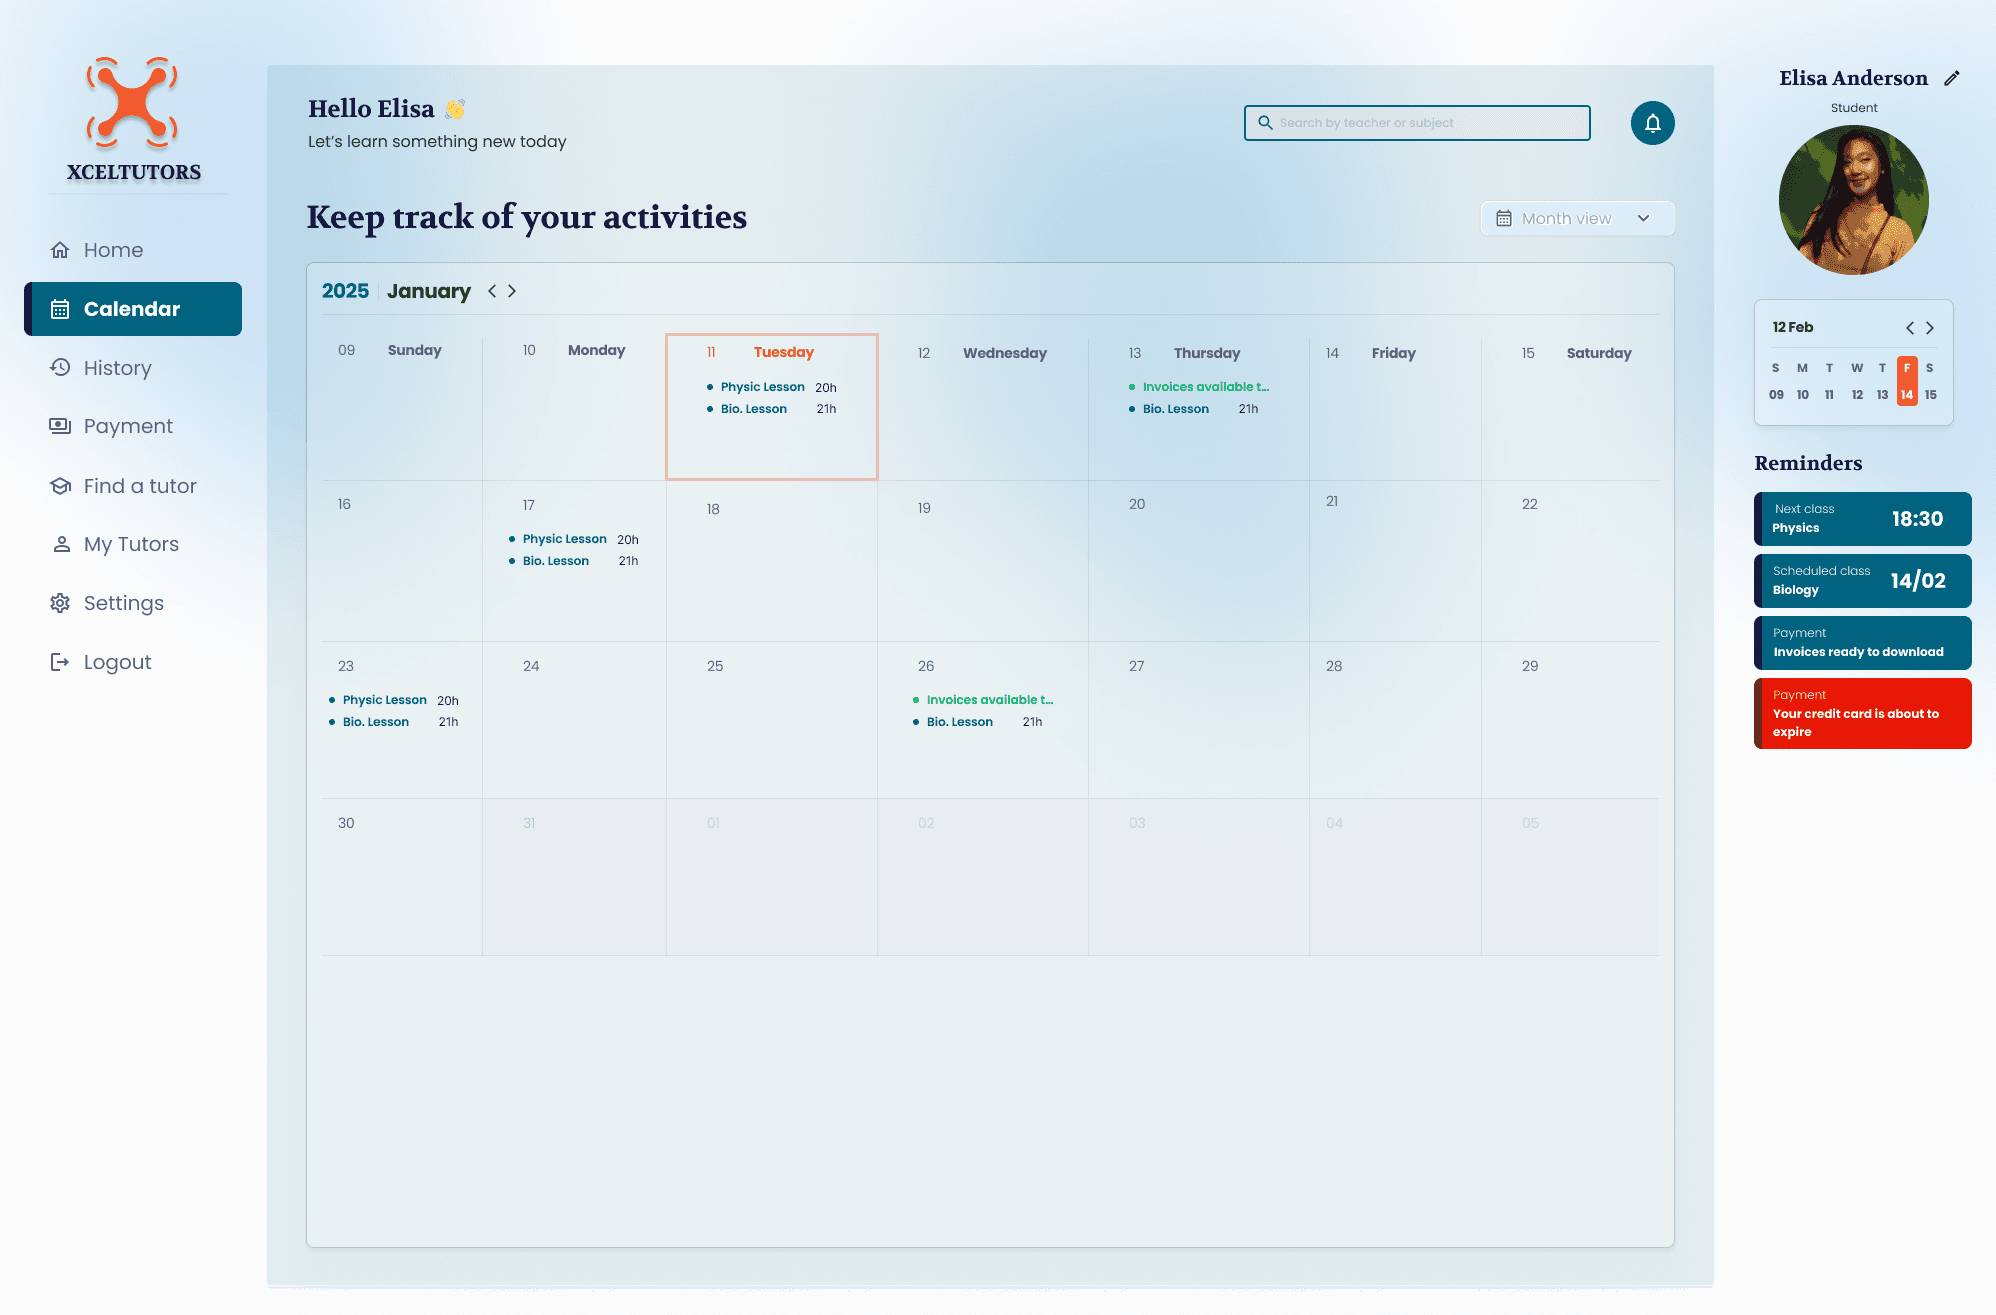The image size is (1996, 1315).
Task: Go to Find a tutor
Action: click(x=139, y=486)
